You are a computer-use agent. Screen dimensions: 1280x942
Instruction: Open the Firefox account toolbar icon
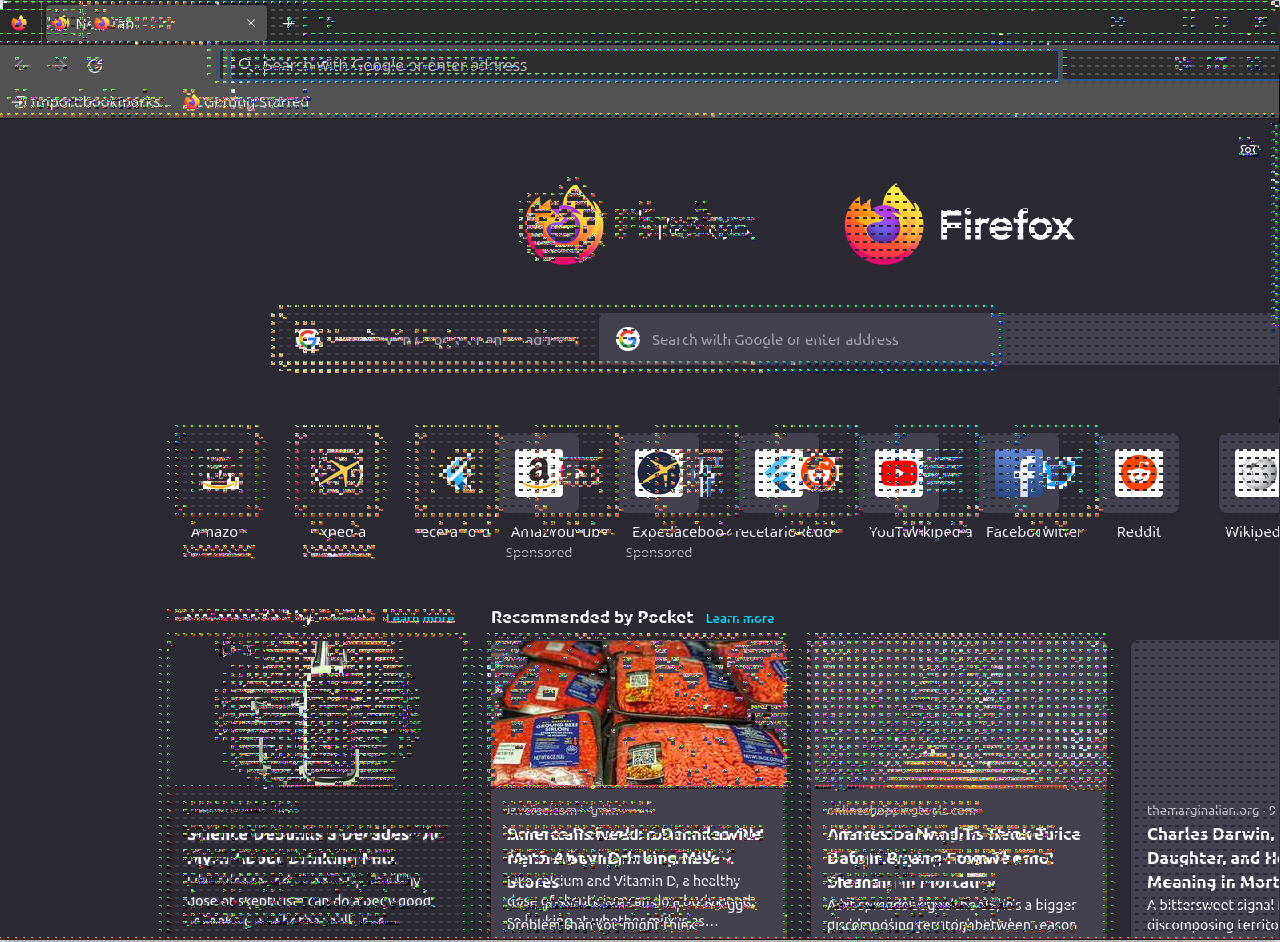(1217, 65)
